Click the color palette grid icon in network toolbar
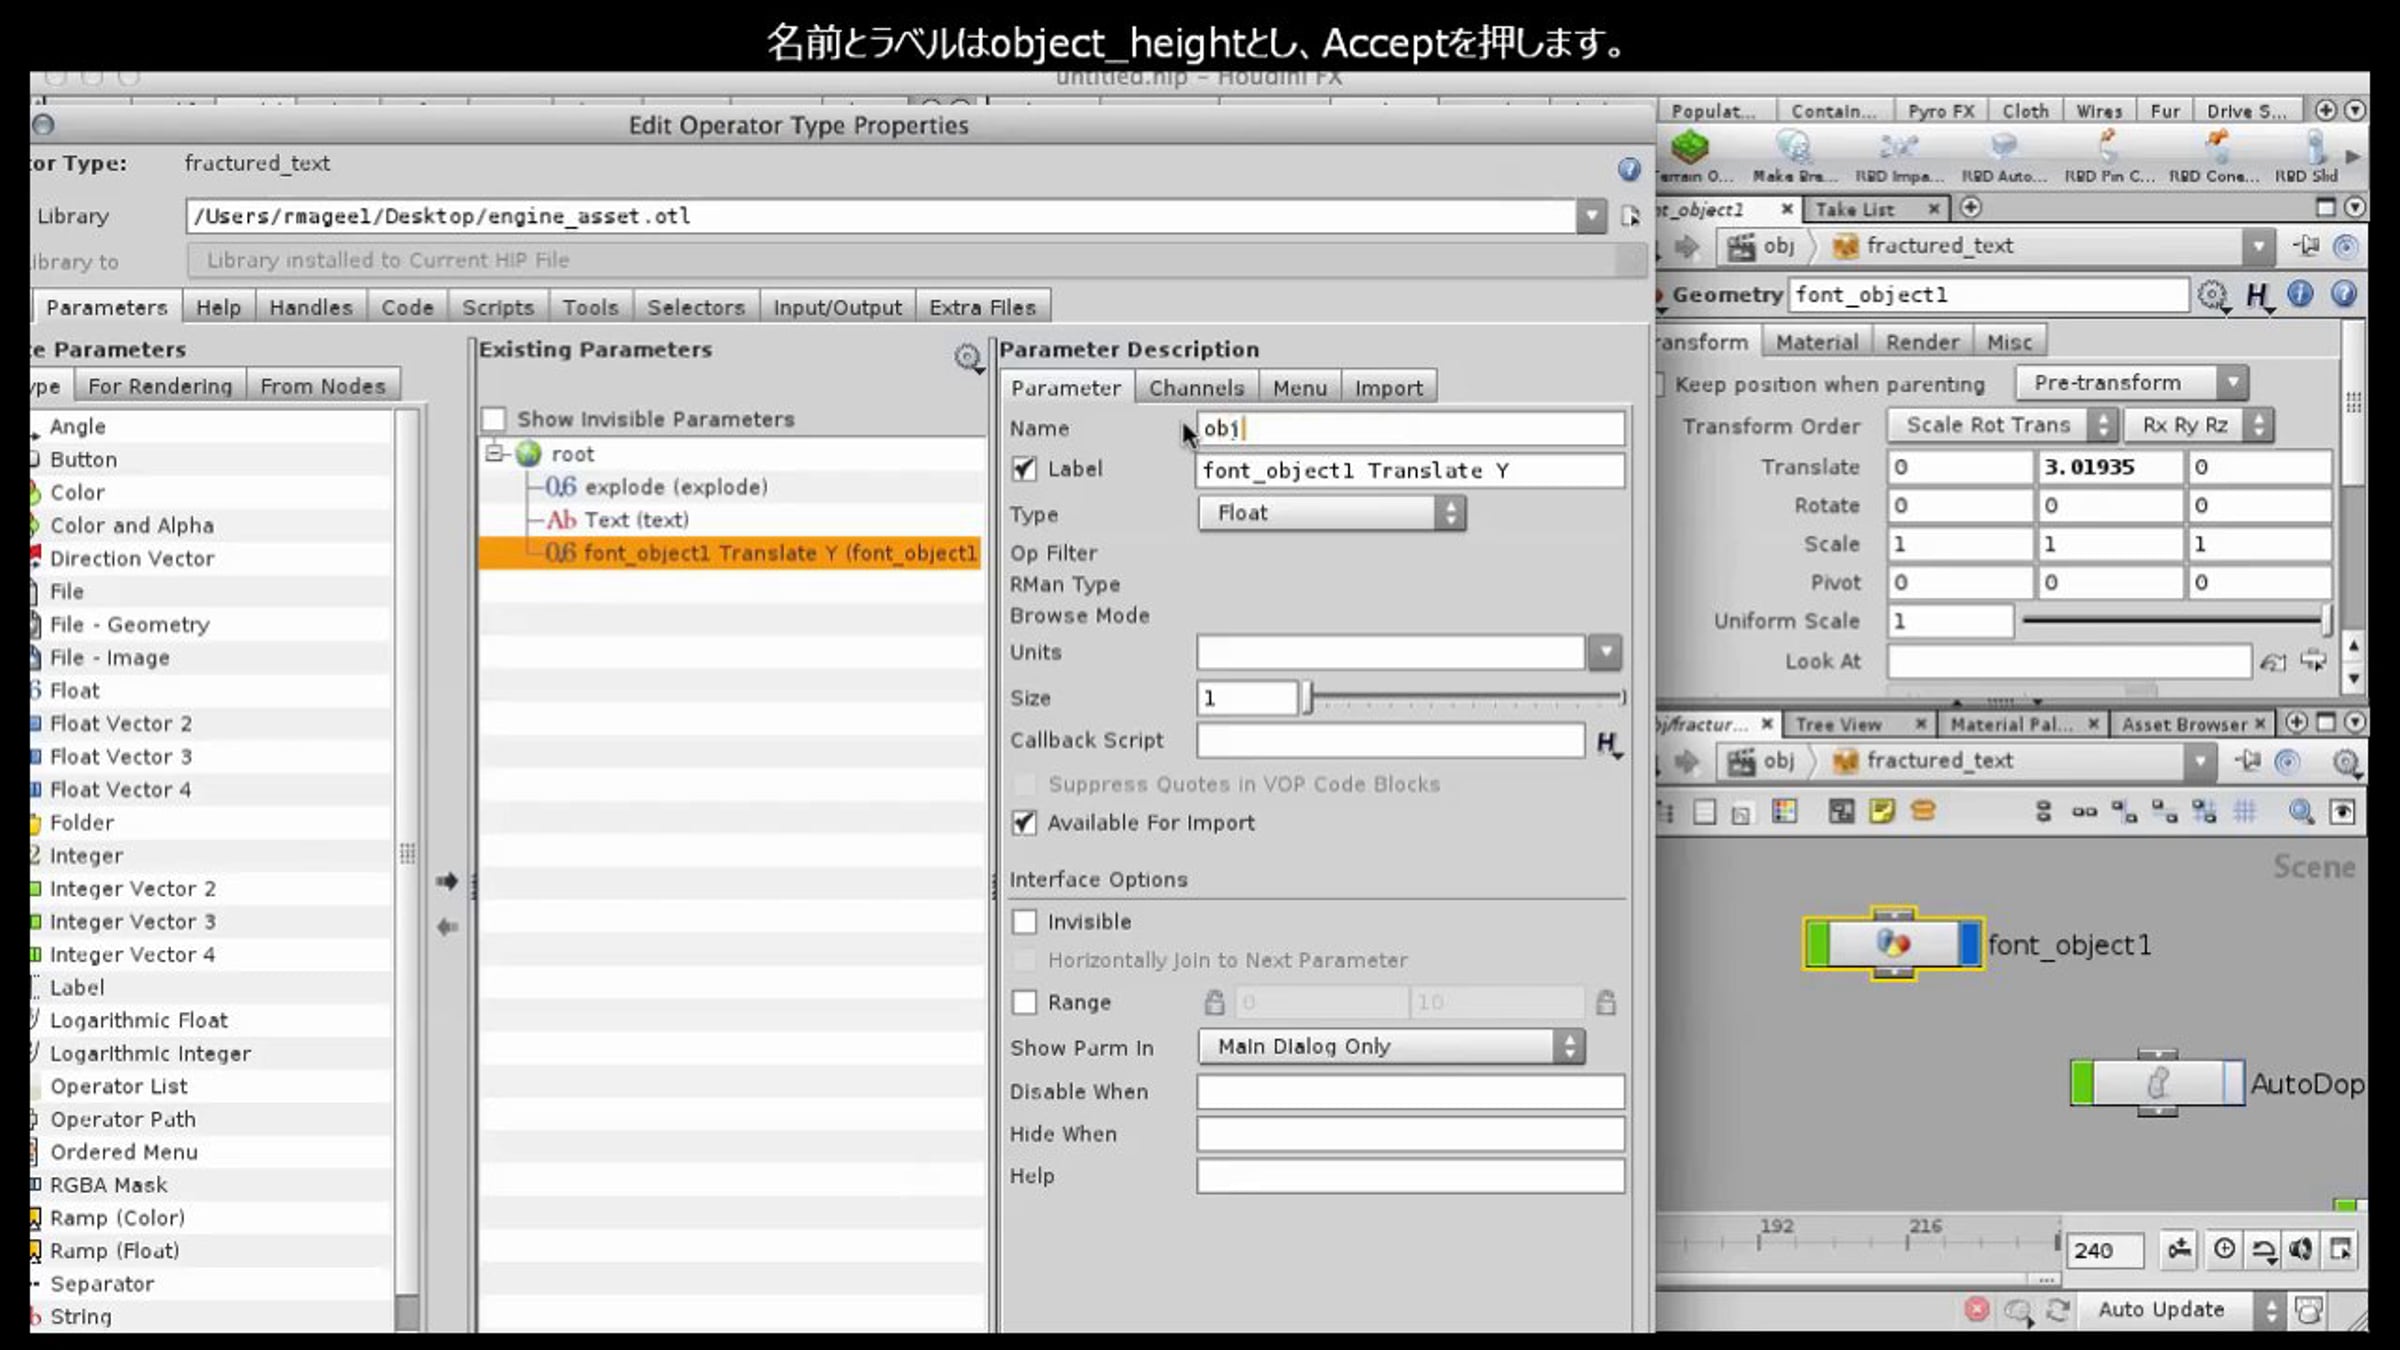 1784,812
